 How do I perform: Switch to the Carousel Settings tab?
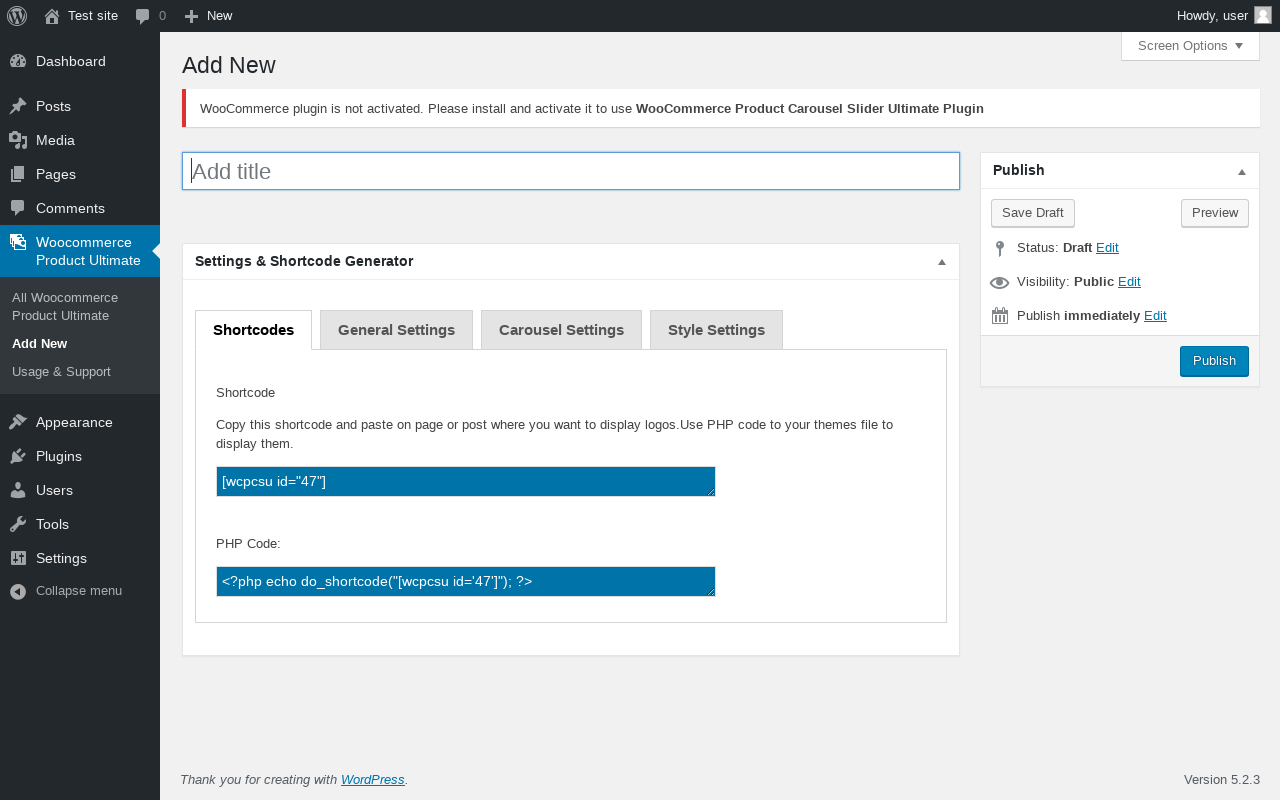tap(561, 330)
